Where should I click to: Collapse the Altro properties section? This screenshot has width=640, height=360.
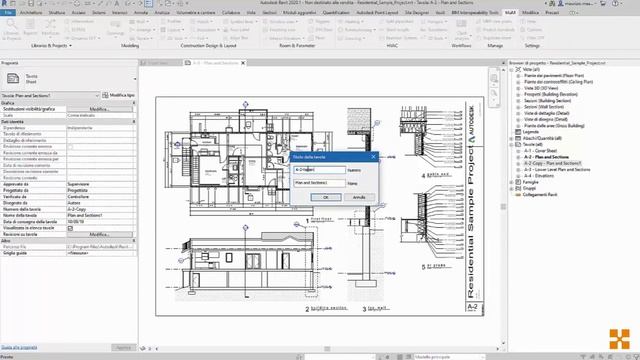[x=134, y=241]
